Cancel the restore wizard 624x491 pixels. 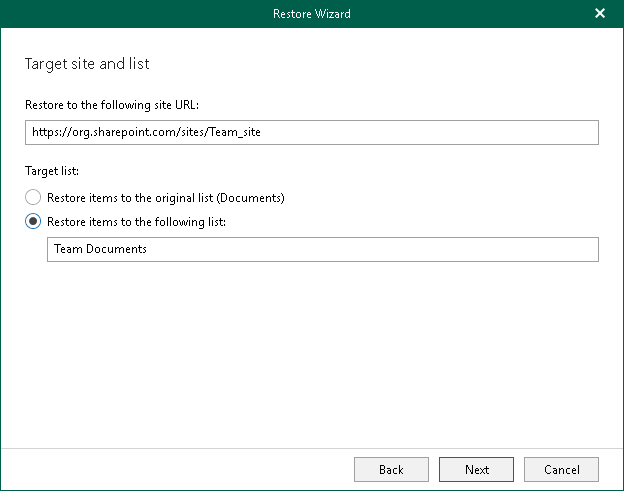tap(561, 469)
